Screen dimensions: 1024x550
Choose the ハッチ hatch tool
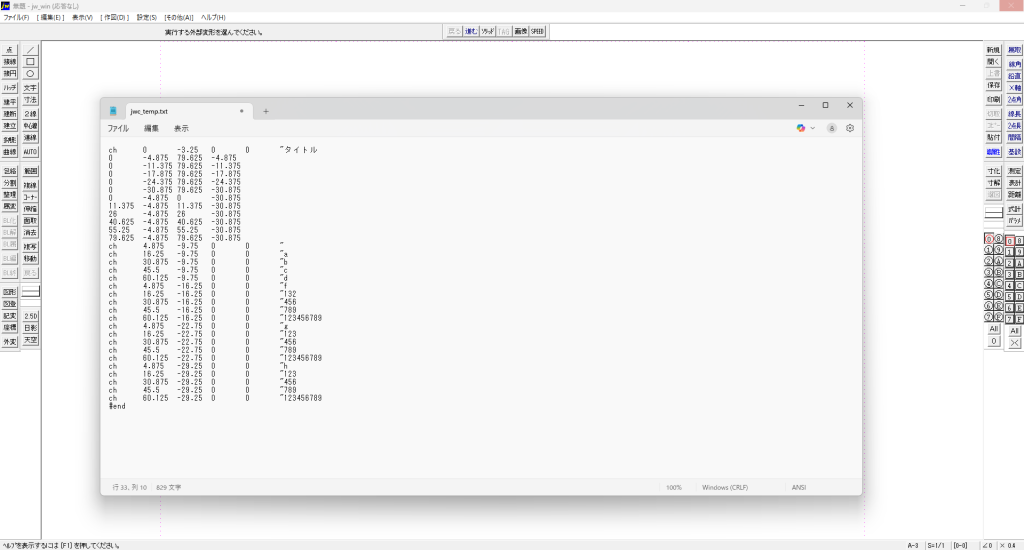tap(9, 88)
